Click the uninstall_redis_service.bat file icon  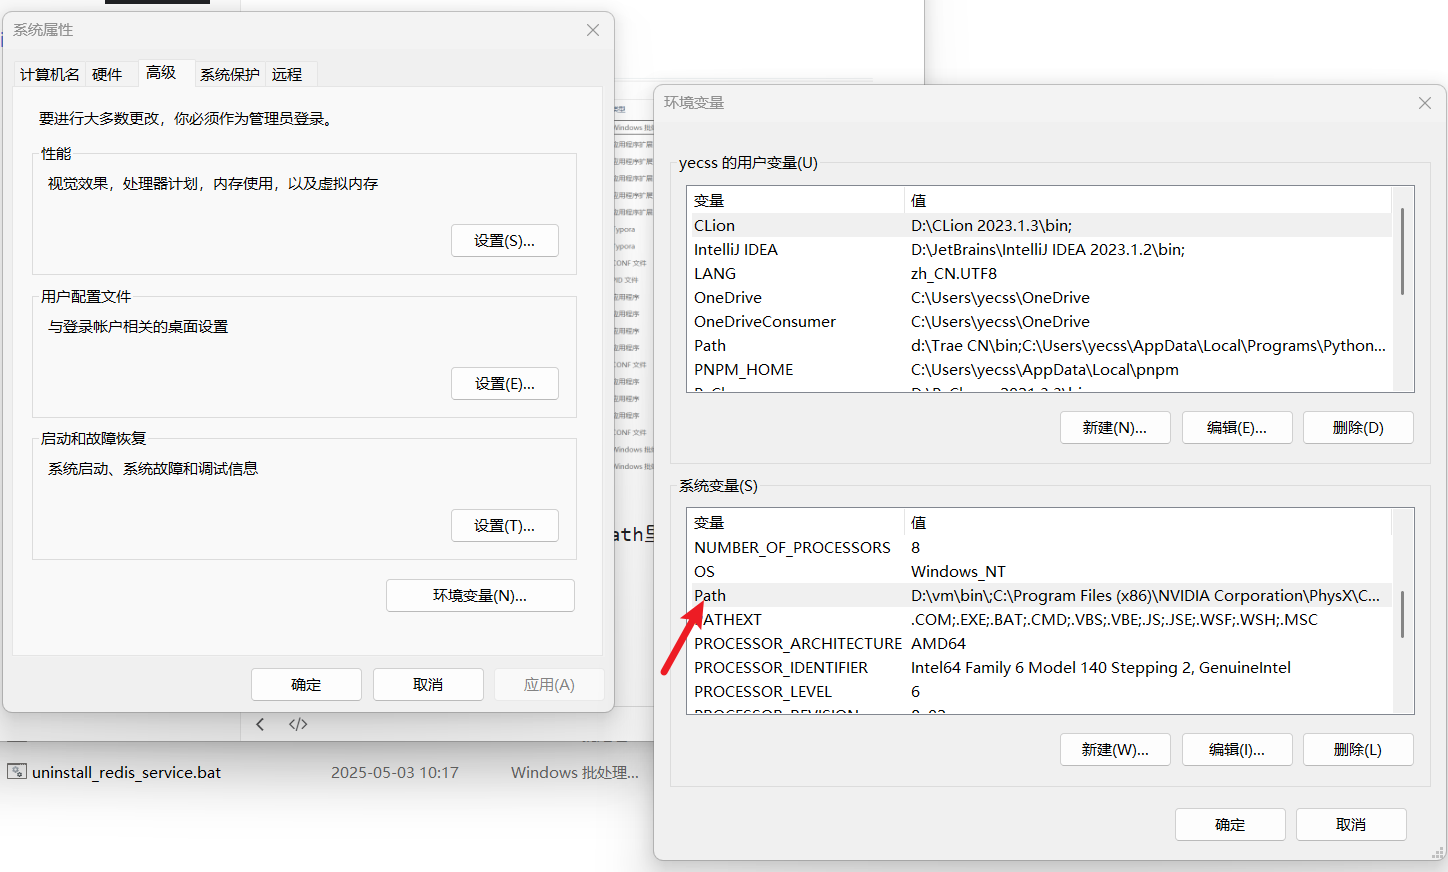click(17, 772)
